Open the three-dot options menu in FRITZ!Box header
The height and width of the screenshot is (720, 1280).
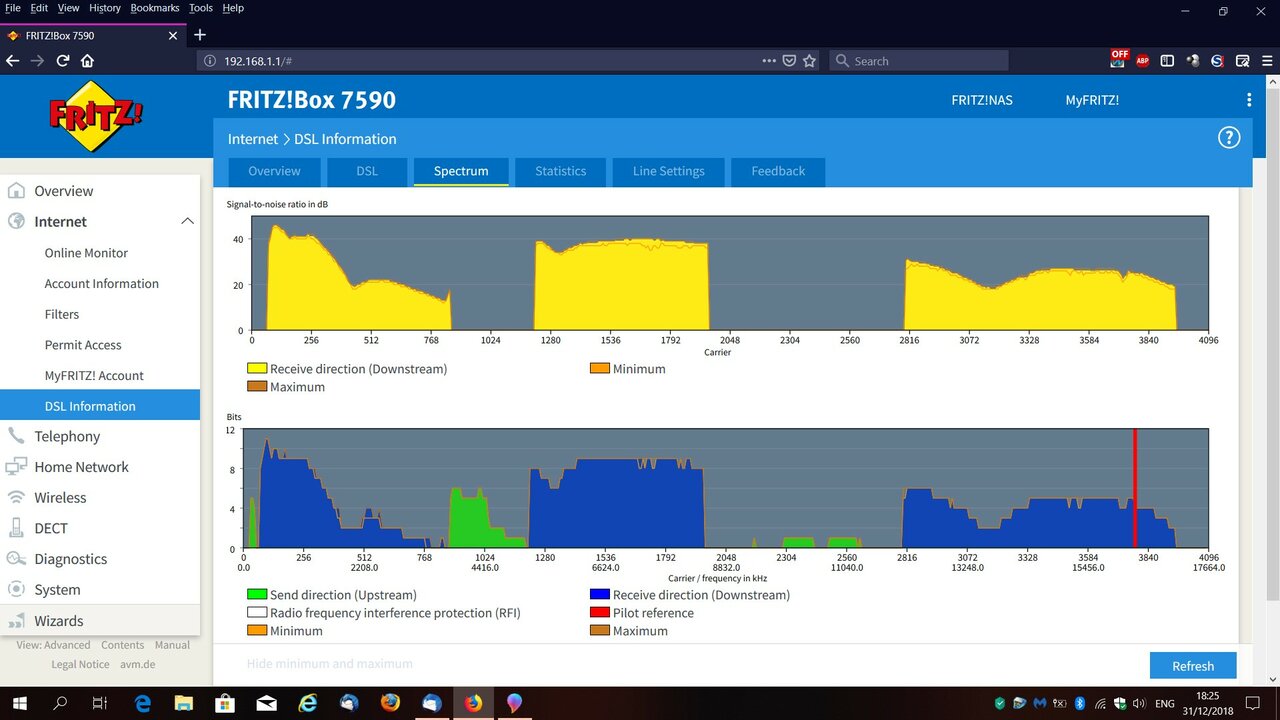(x=1248, y=100)
